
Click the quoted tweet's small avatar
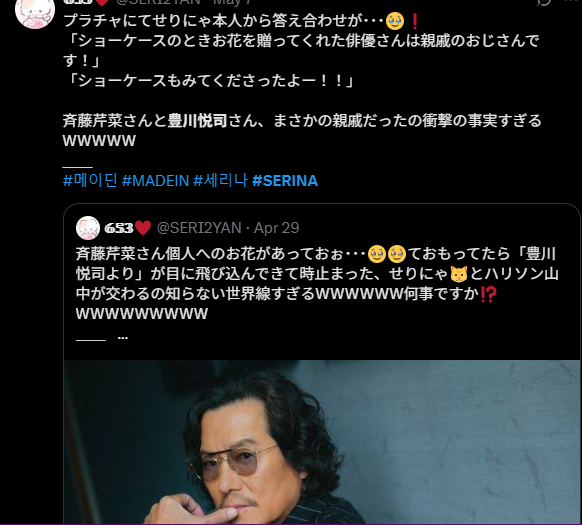88,228
